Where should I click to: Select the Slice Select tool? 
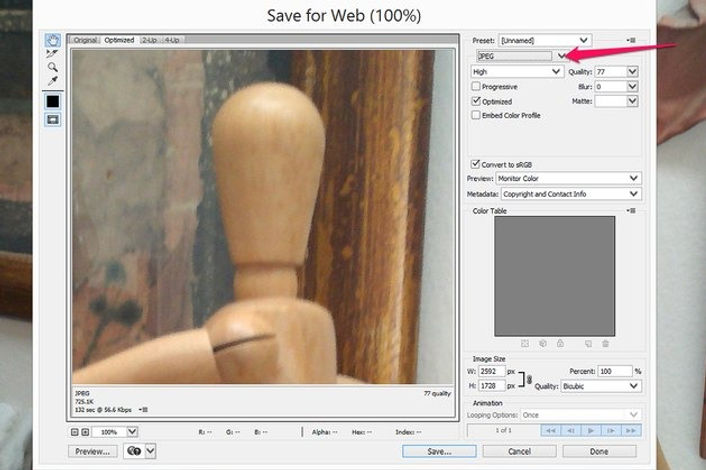53,54
